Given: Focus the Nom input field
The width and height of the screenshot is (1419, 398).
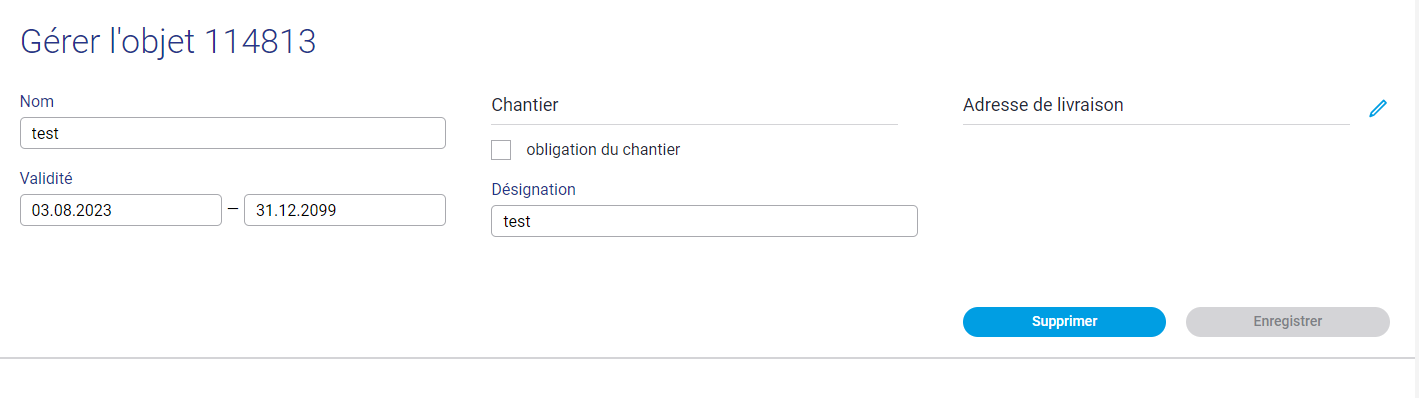Looking at the screenshot, I should (233, 133).
